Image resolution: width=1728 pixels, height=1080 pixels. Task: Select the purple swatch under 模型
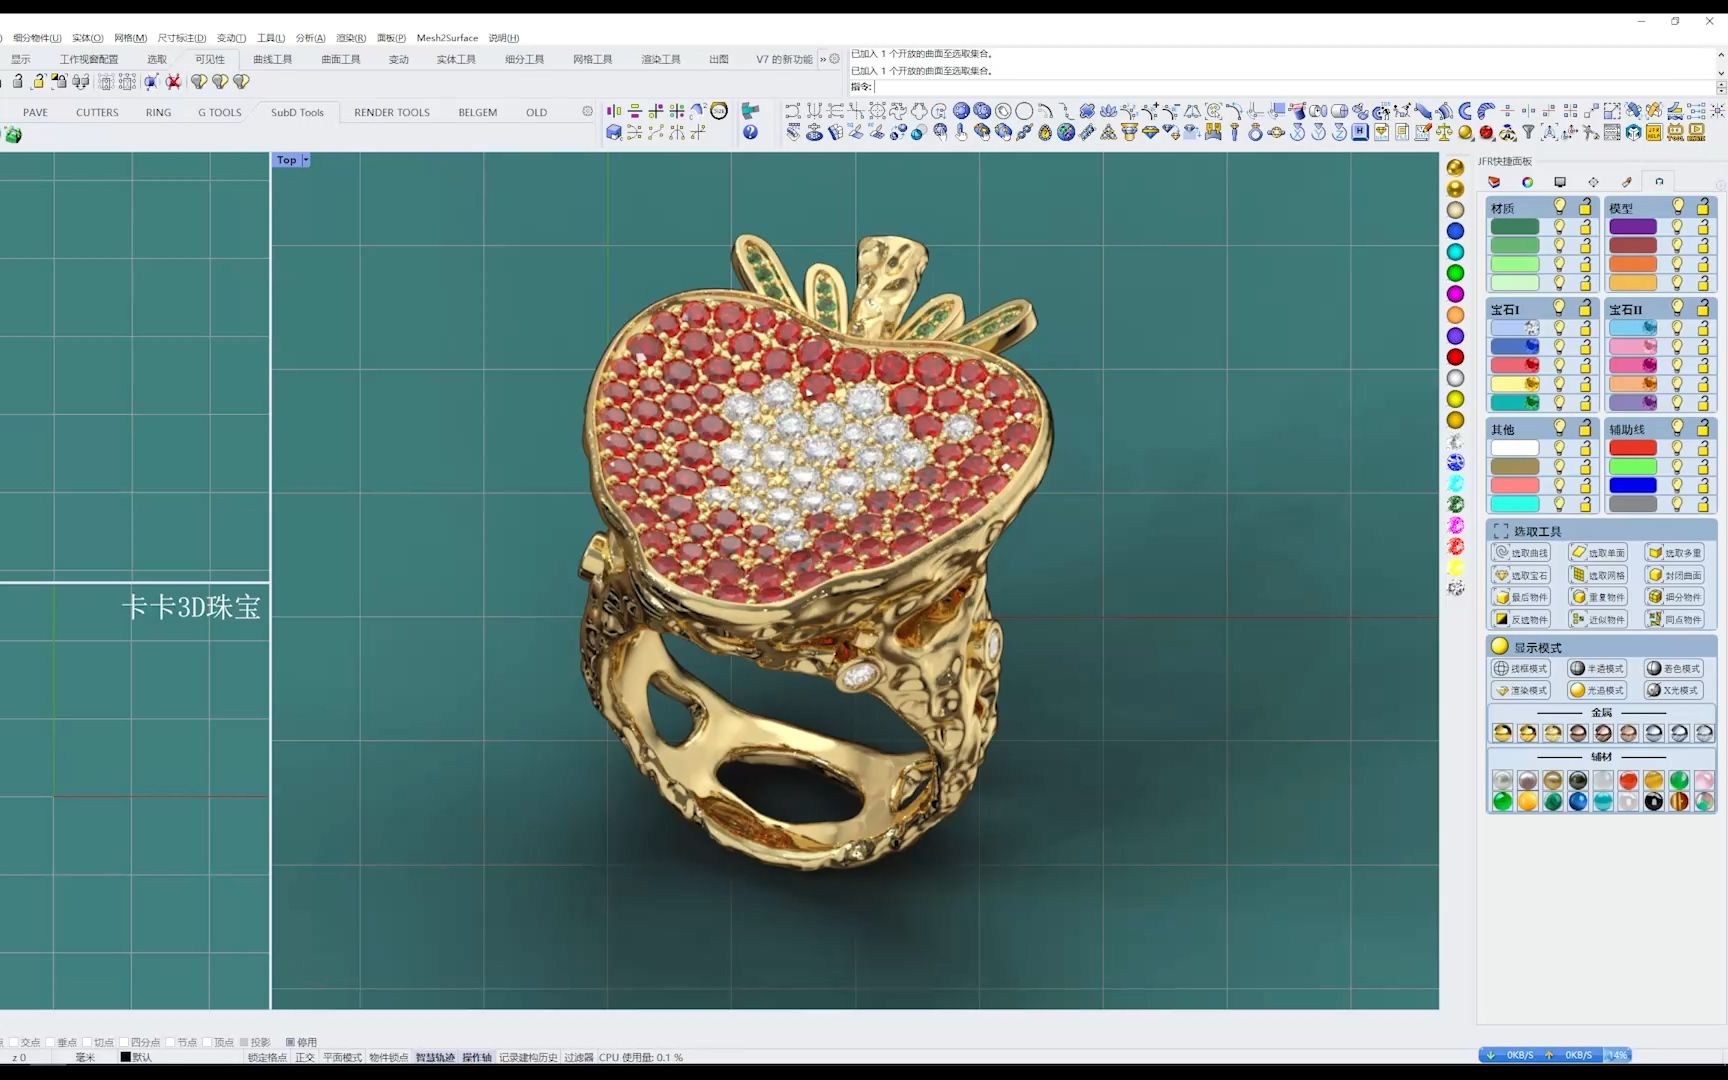[x=1633, y=227]
